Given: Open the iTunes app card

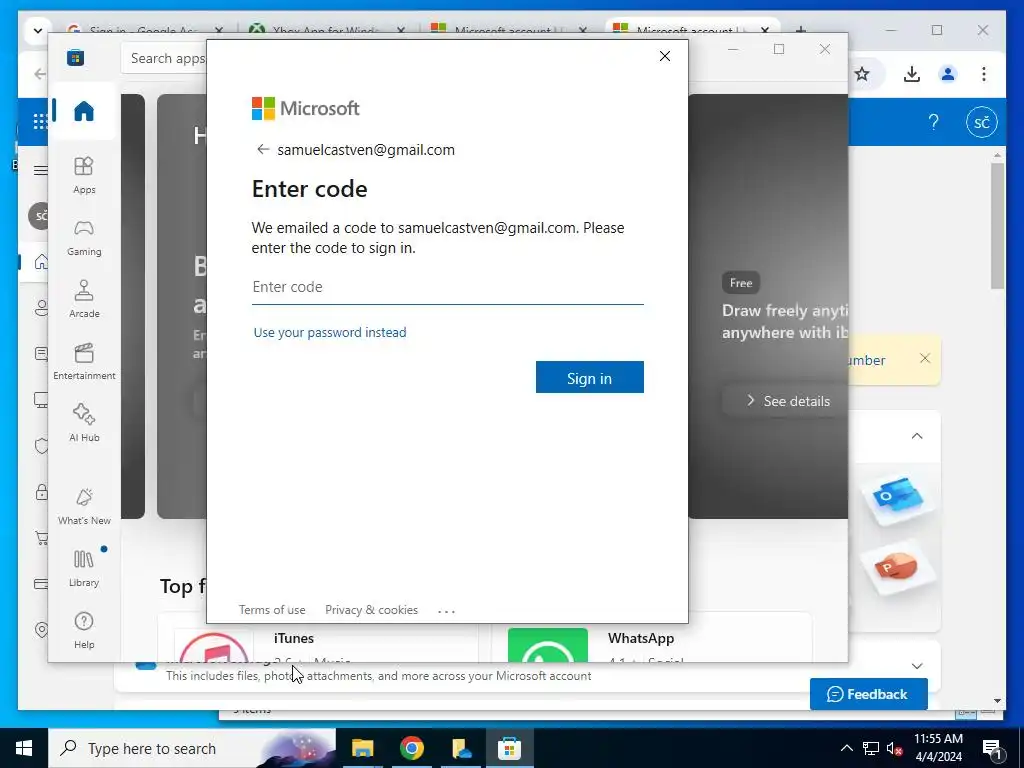Looking at the screenshot, I should point(320,638).
